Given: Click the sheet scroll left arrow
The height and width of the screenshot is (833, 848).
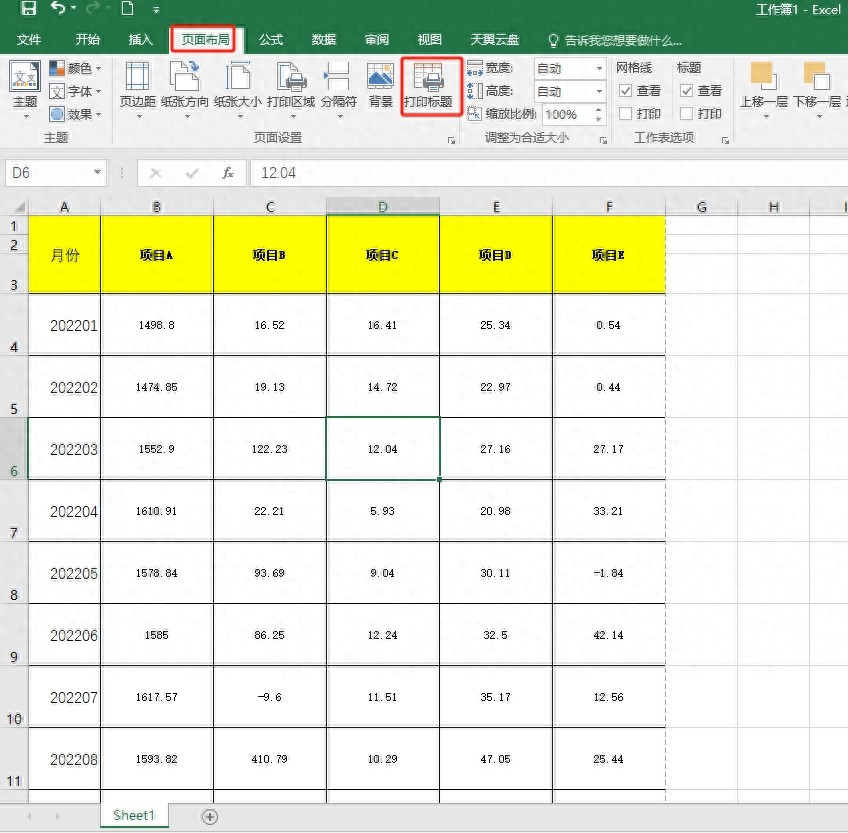Looking at the screenshot, I should [29, 816].
